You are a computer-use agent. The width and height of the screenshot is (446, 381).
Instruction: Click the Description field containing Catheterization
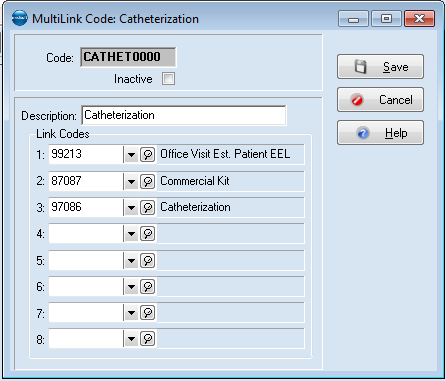point(184,115)
